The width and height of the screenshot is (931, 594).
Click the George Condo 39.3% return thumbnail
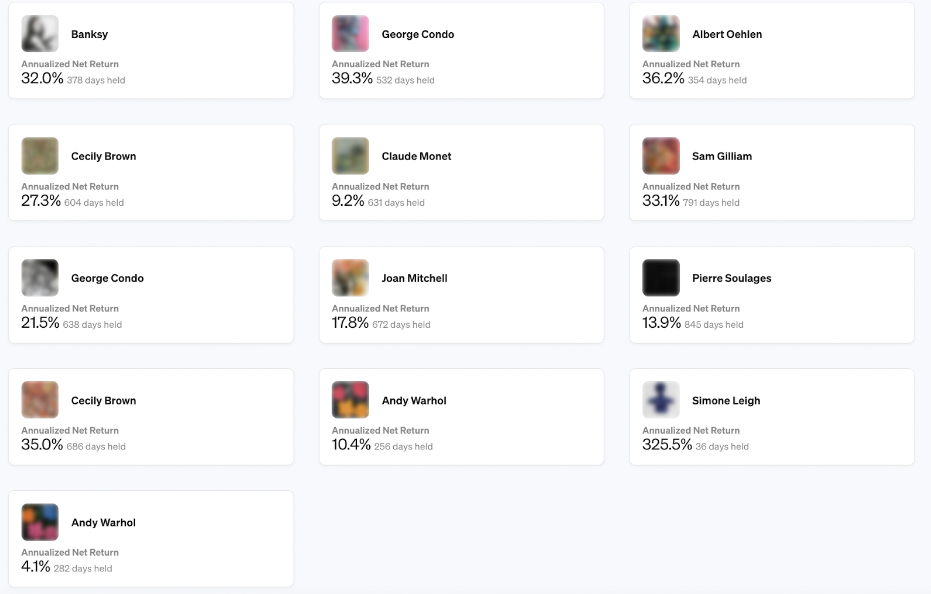tap(350, 34)
